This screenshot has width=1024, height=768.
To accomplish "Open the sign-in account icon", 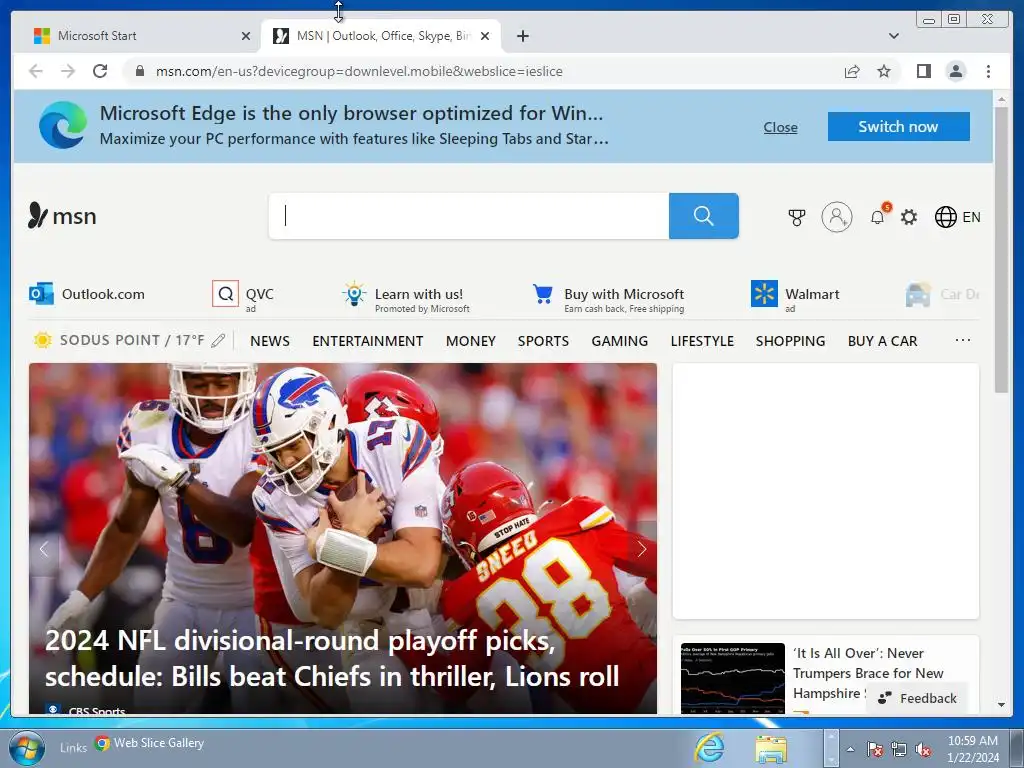I will pos(837,217).
